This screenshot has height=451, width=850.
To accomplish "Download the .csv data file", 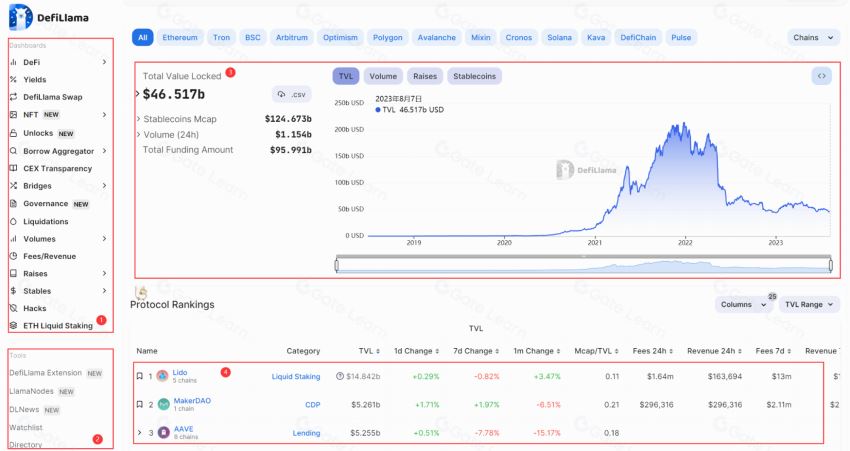I will coord(292,94).
